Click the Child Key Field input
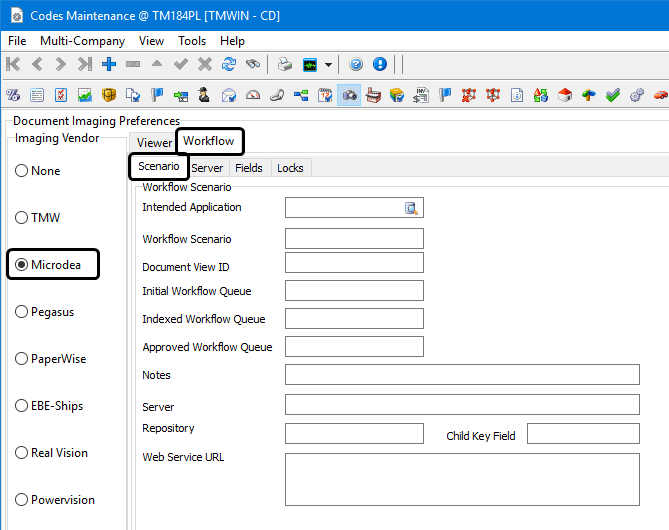Viewport: 669px width, 530px height. (583, 433)
